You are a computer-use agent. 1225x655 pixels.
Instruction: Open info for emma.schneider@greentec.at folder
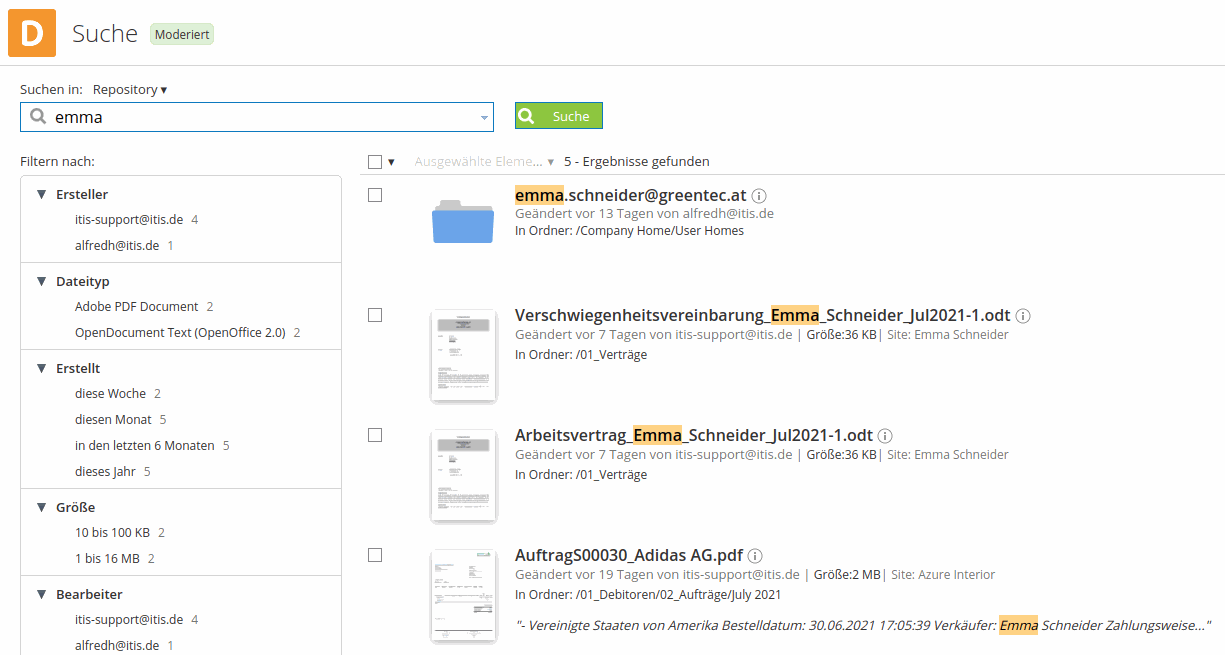click(759, 196)
